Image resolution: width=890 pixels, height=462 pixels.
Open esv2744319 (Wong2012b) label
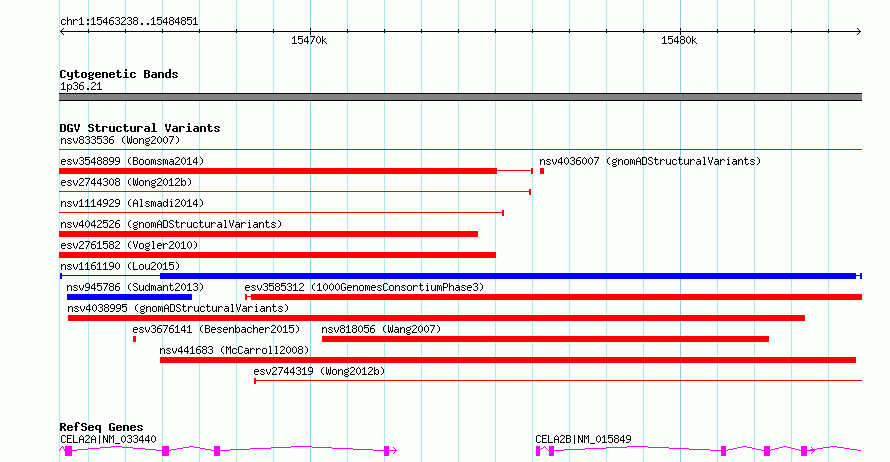(319, 371)
